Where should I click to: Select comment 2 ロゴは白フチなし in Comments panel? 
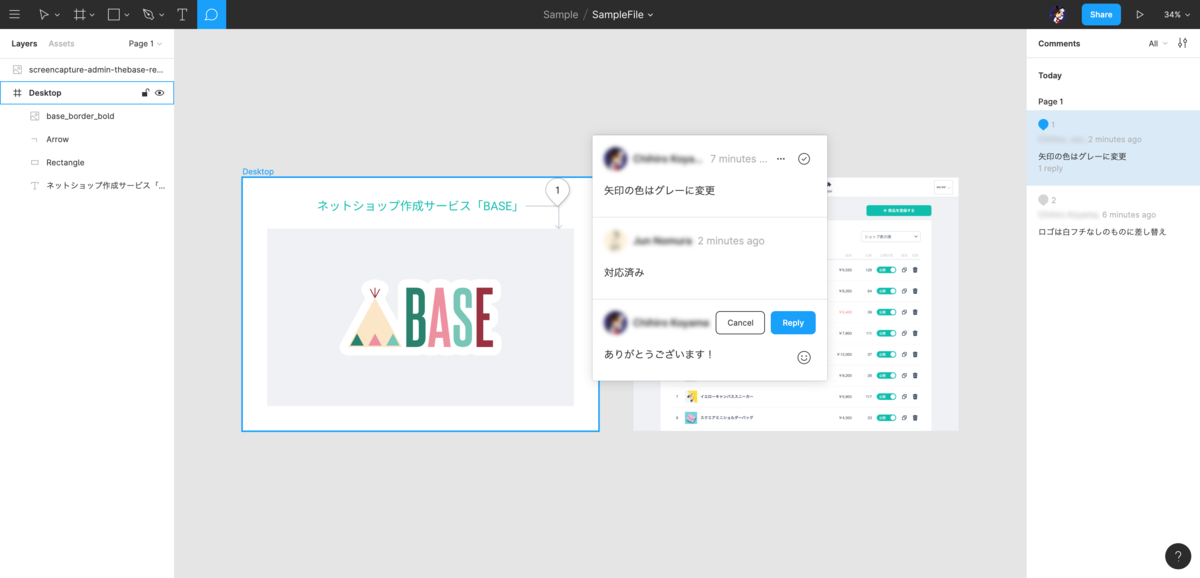(x=1113, y=216)
